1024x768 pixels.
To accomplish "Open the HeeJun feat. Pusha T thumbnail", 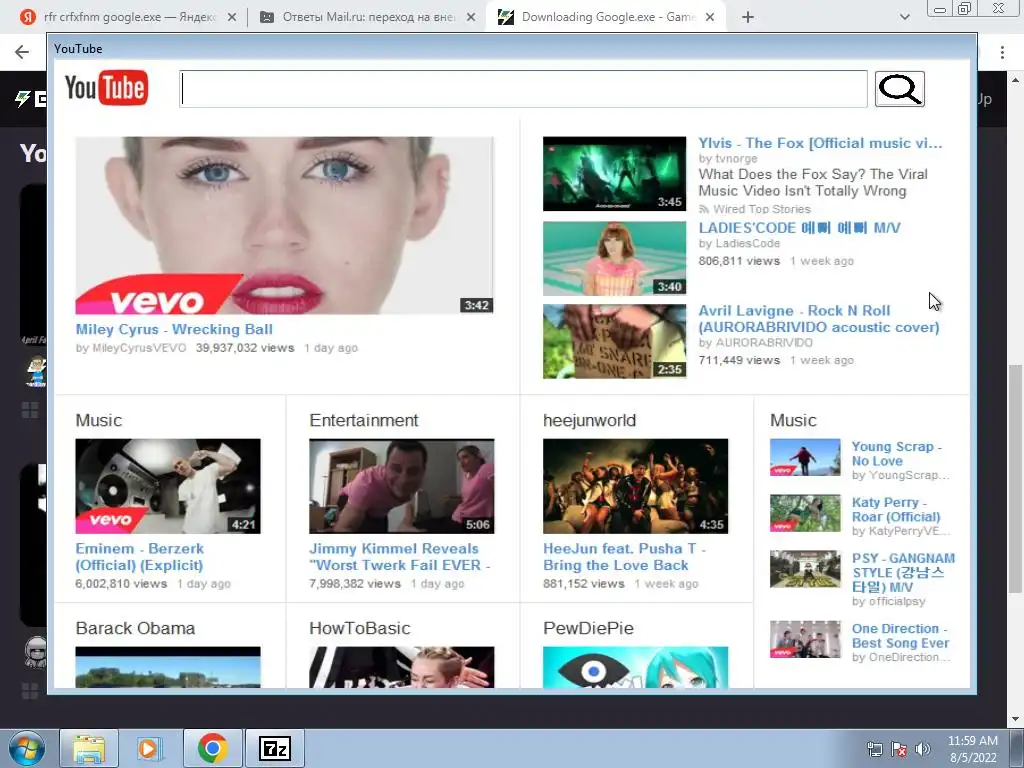I will point(635,487).
